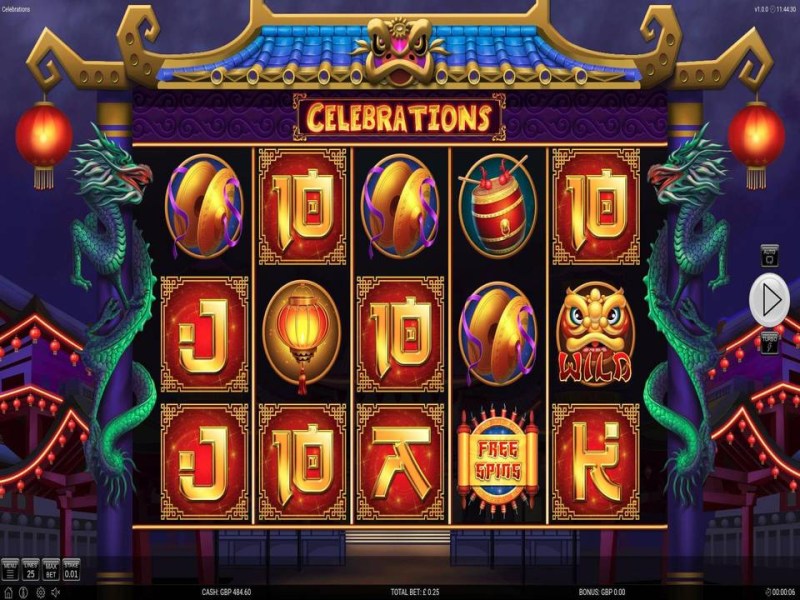
Task: Open the game info icon
Action: pos(23,592)
